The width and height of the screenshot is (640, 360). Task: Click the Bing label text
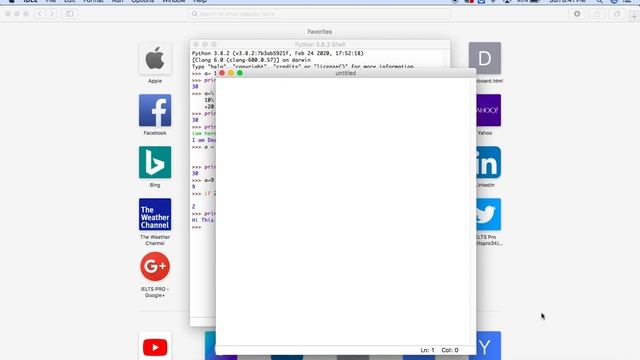[x=155, y=185]
